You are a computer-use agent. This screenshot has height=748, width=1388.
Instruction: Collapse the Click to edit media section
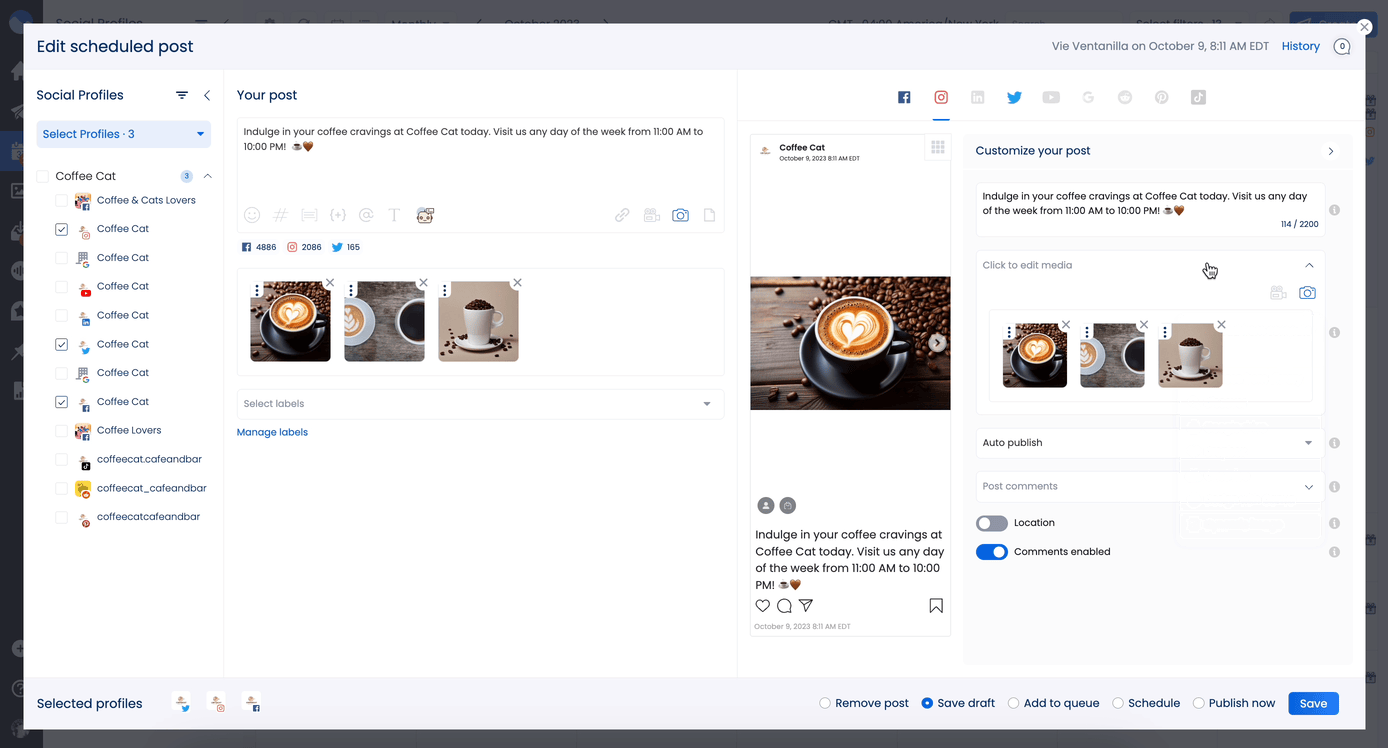click(x=1309, y=265)
